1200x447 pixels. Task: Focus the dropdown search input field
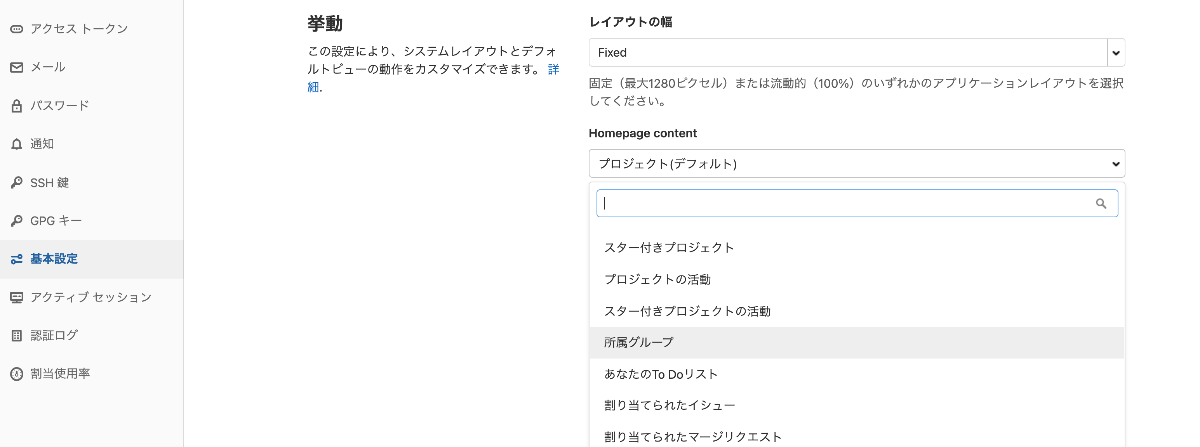coord(857,203)
